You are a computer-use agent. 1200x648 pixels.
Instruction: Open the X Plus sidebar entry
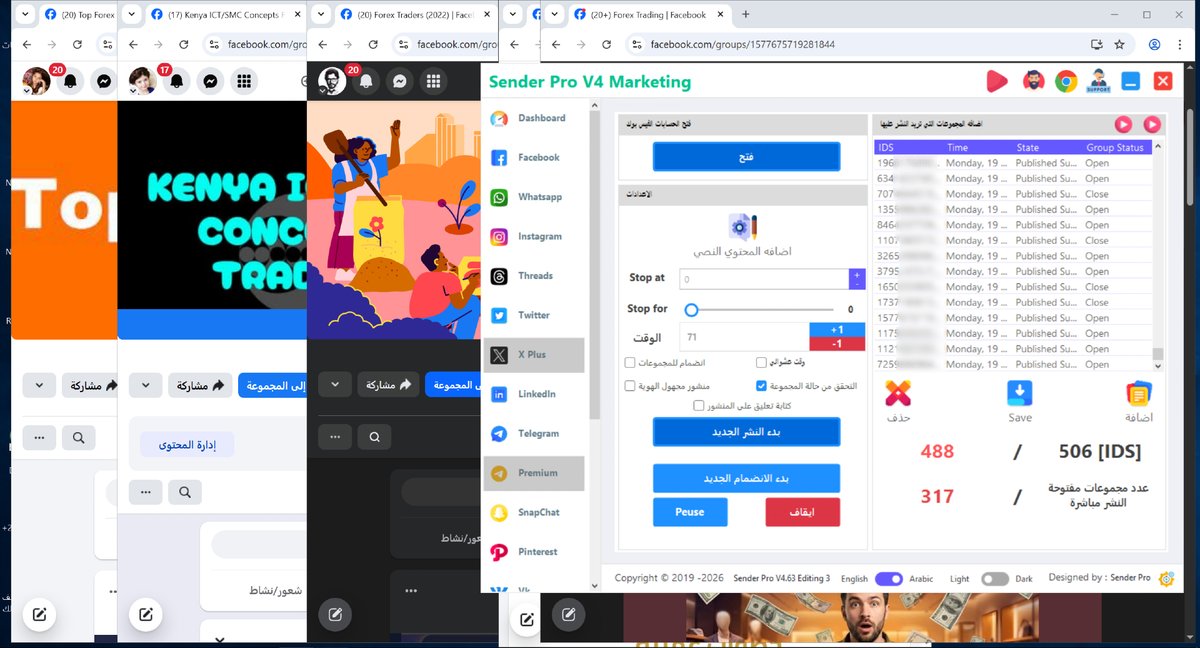(x=535, y=355)
